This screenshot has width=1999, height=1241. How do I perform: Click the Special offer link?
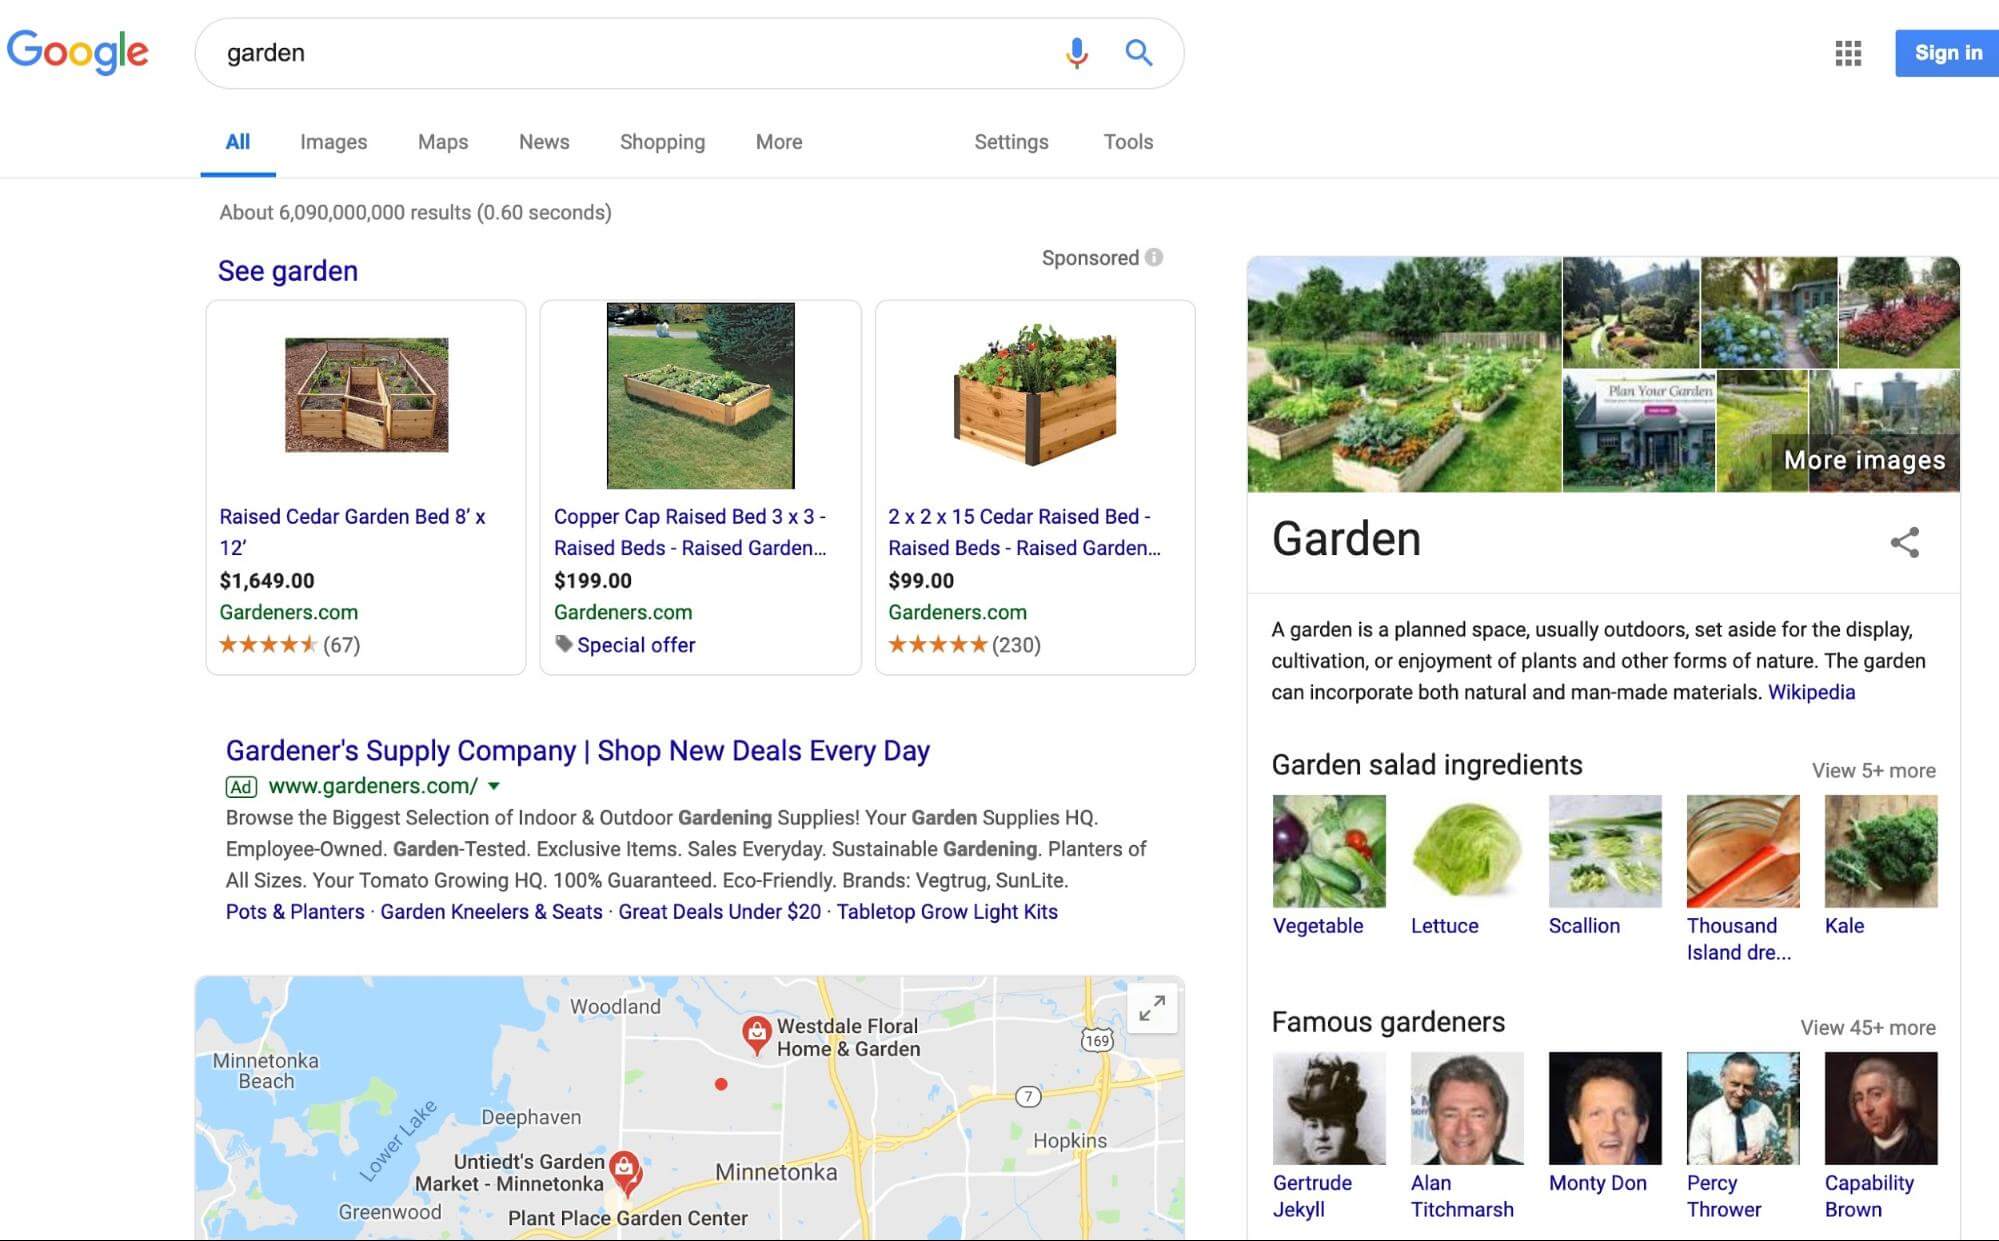[636, 645]
